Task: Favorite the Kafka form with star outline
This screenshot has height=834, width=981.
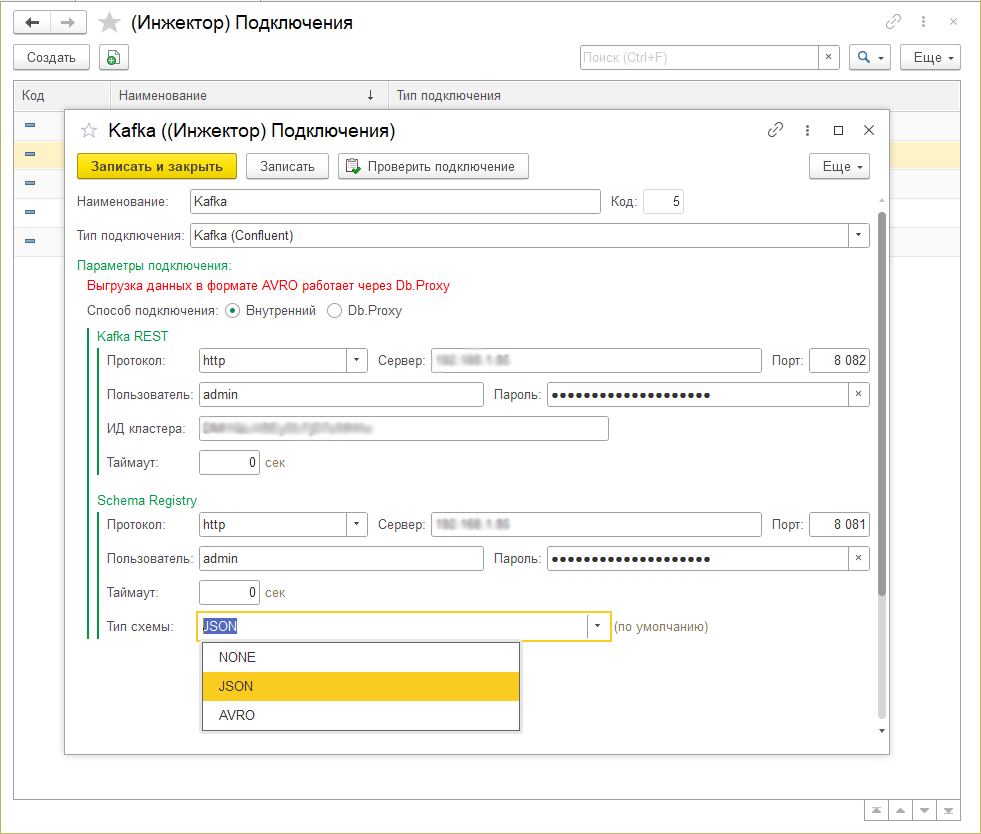Action: click(x=89, y=131)
